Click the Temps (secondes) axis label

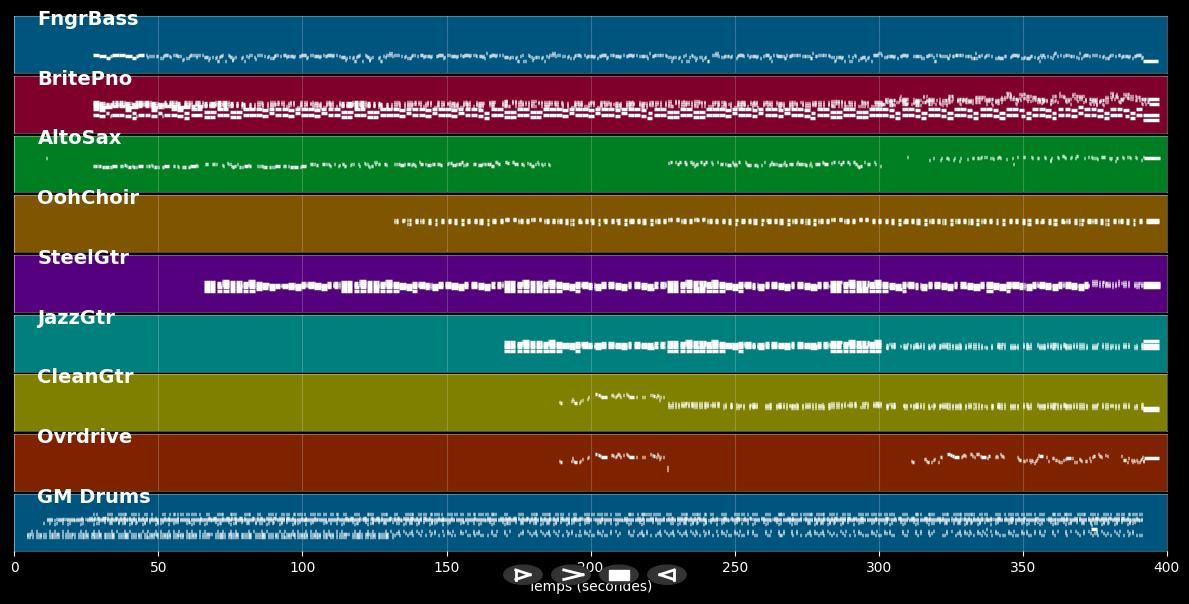point(589,587)
